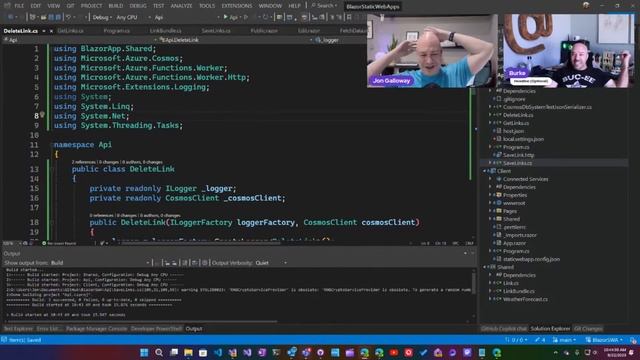Screen dimensions: 640x360
Task: Click the references CodeLens above DeleteLink constructor
Action: point(102,215)
